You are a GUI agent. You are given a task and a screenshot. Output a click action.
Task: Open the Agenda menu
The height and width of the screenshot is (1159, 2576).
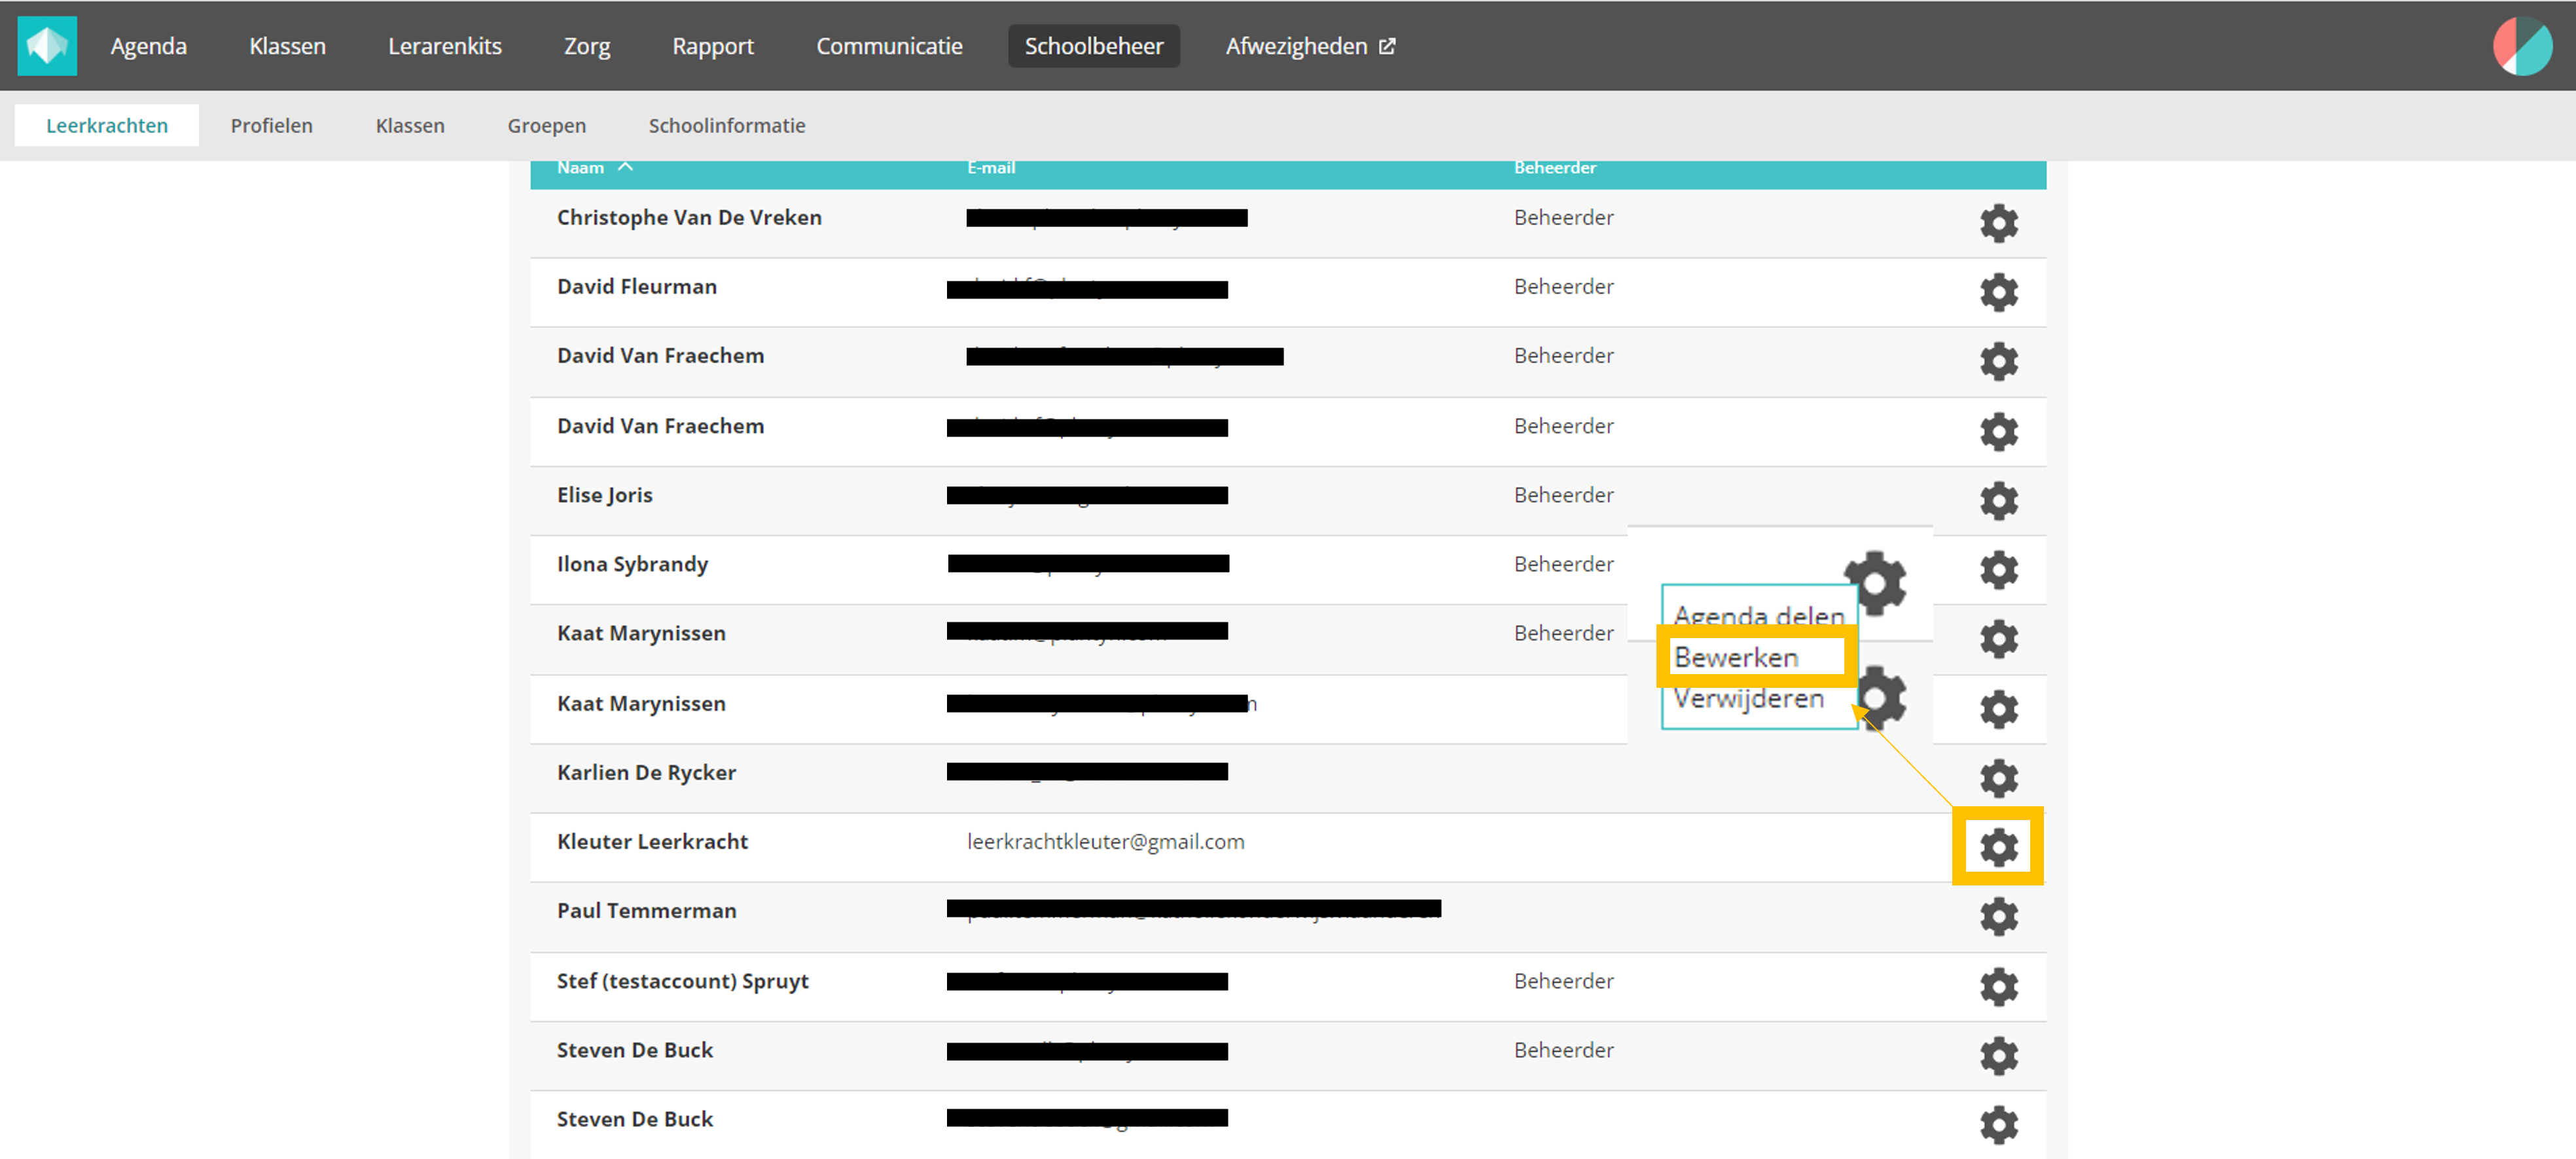(148, 46)
